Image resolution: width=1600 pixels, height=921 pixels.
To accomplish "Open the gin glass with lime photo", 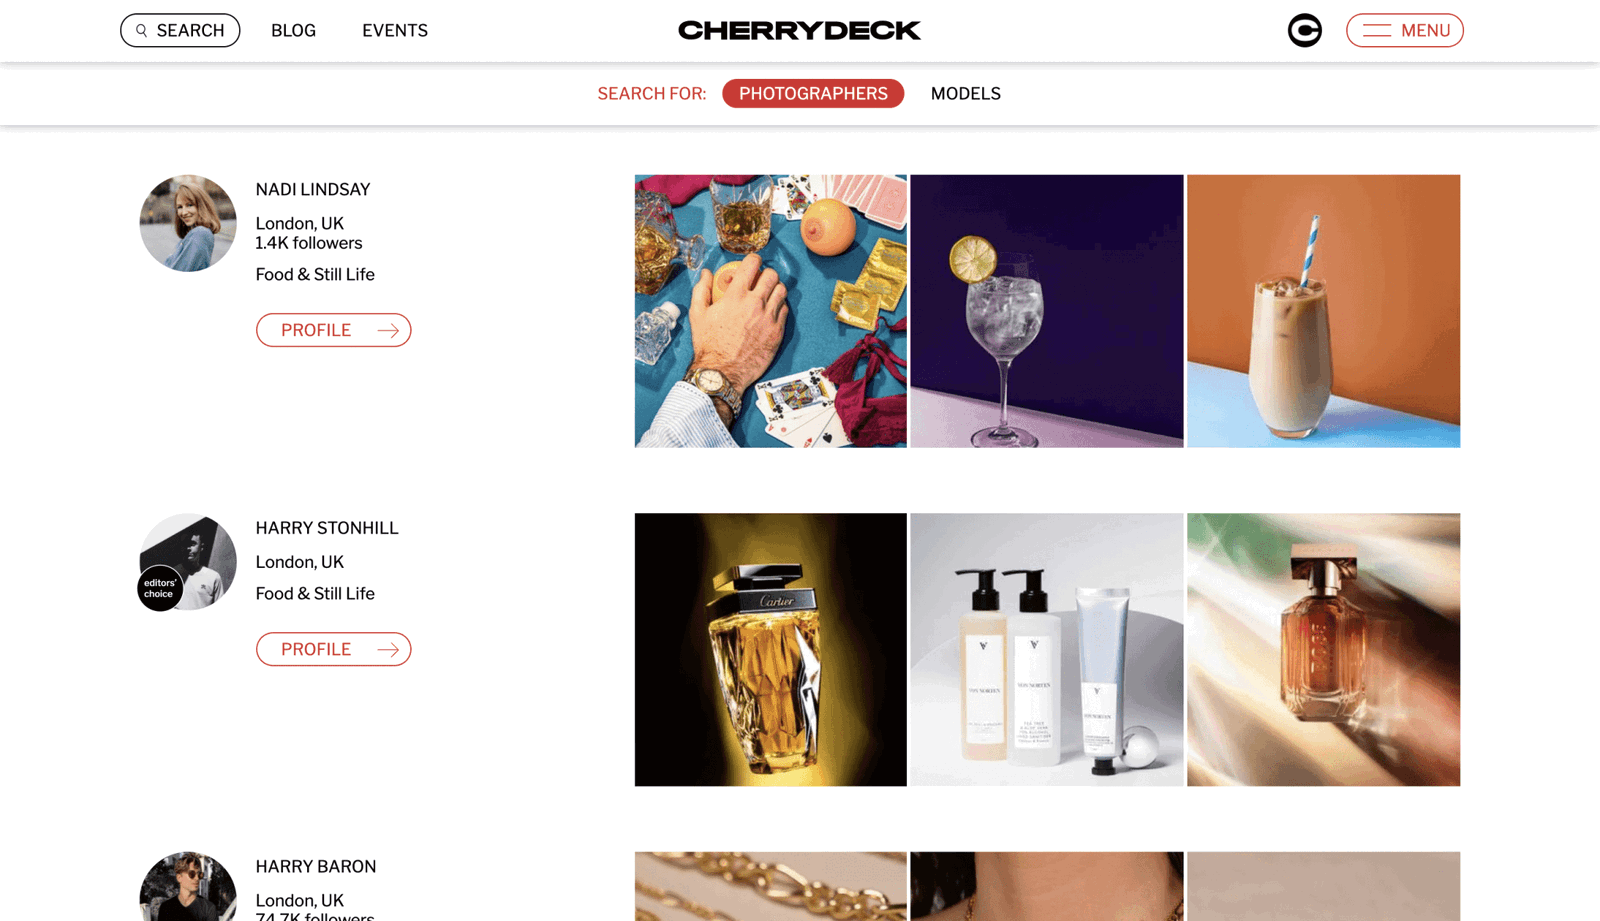I will pyautogui.click(x=1046, y=311).
